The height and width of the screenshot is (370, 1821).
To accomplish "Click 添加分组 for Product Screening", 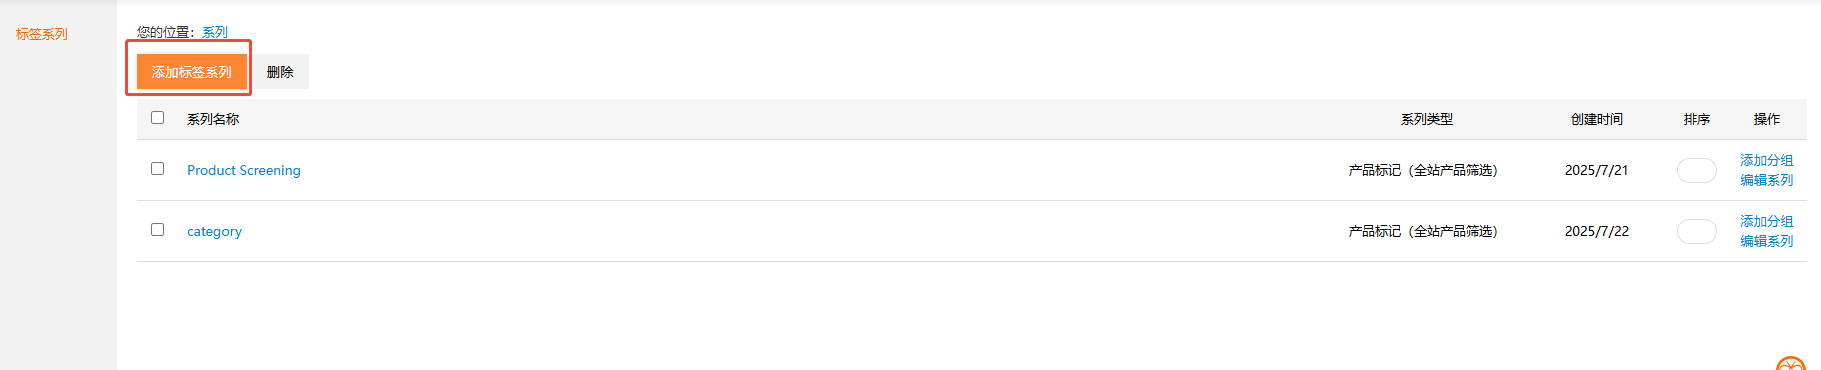I will pyautogui.click(x=1767, y=160).
